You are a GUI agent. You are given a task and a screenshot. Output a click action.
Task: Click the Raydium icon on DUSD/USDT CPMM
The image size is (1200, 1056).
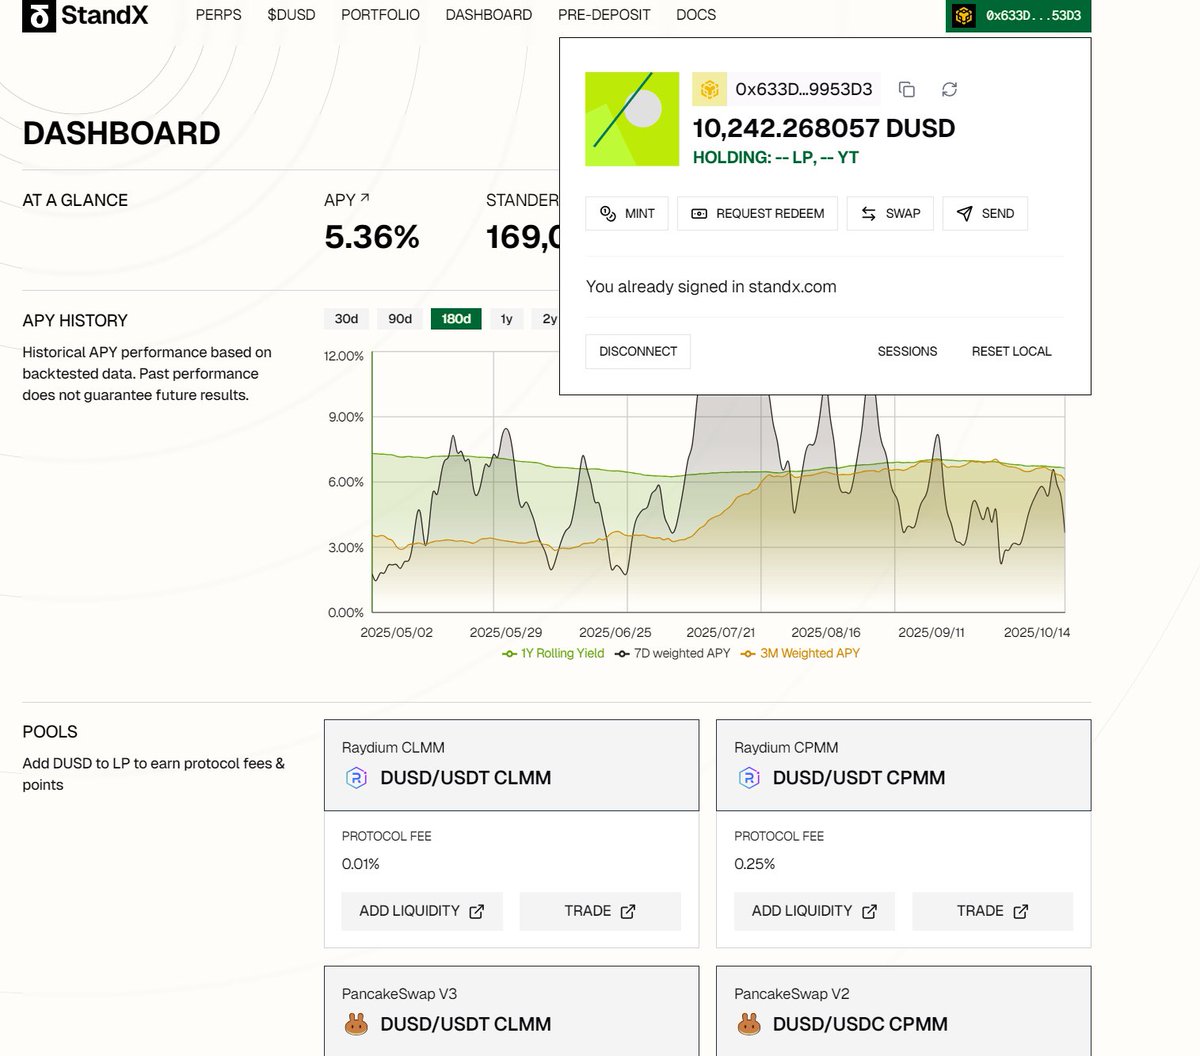(749, 778)
